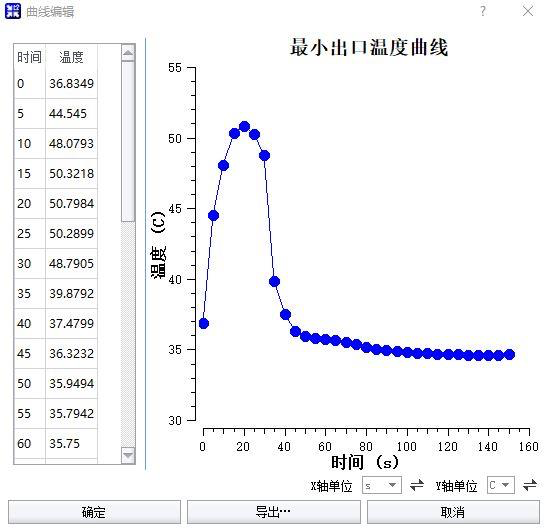The image size is (549, 531).
Task: Click the app logo icon in title bar
Action: coord(13,11)
